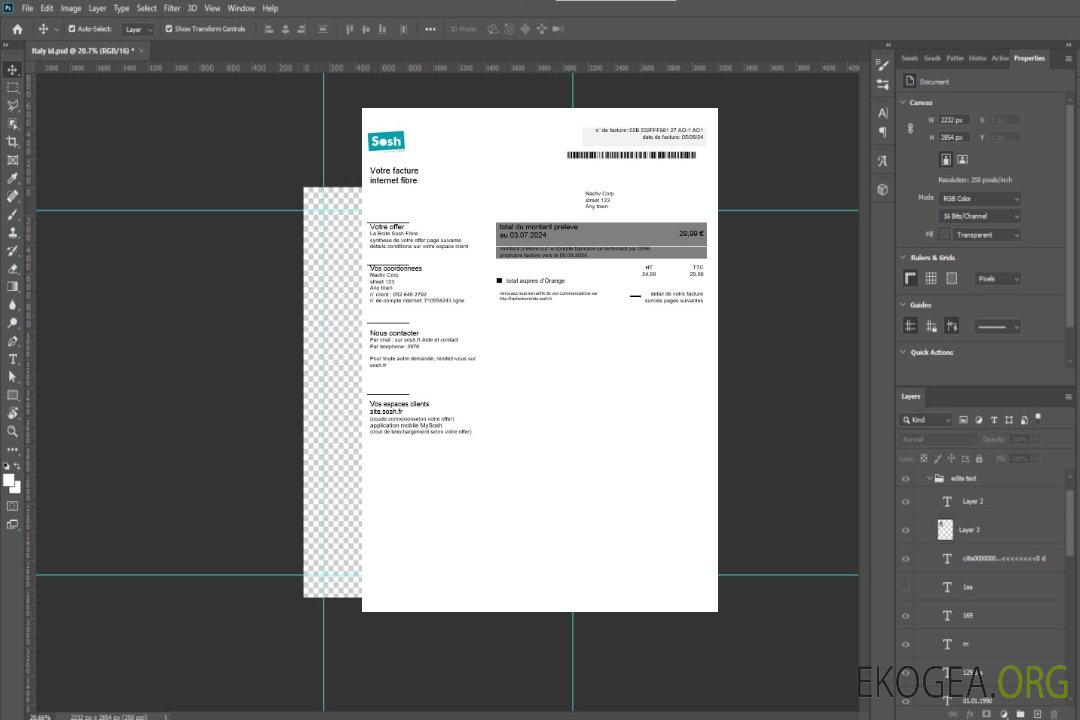1080x720 pixels.
Task: Select the Dodge tool
Action: (12, 323)
